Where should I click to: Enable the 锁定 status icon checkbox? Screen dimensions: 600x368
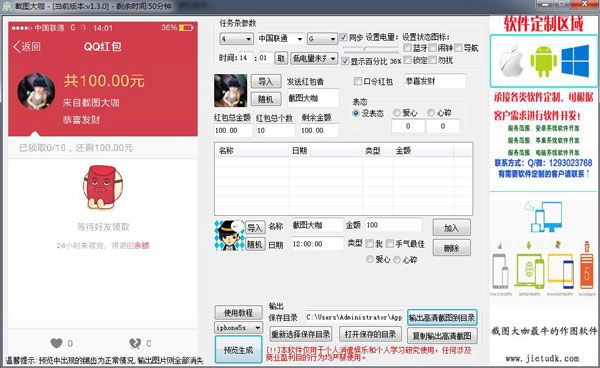(x=407, y=60)
